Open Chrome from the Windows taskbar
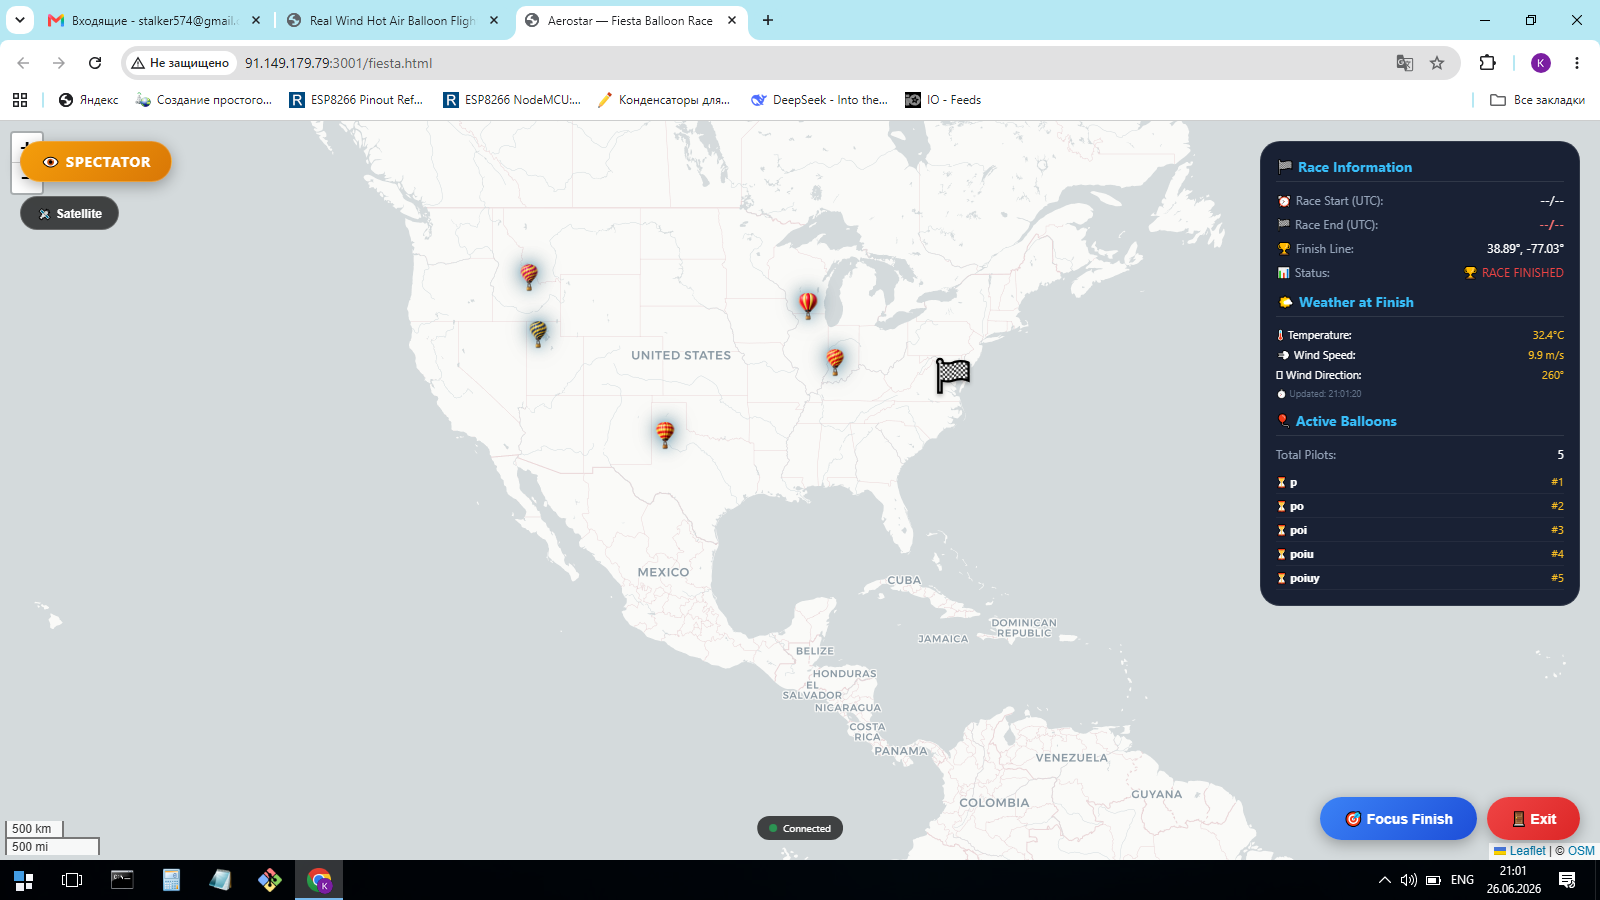Screen dimensions: 1600x900 (x=319, y=880)
